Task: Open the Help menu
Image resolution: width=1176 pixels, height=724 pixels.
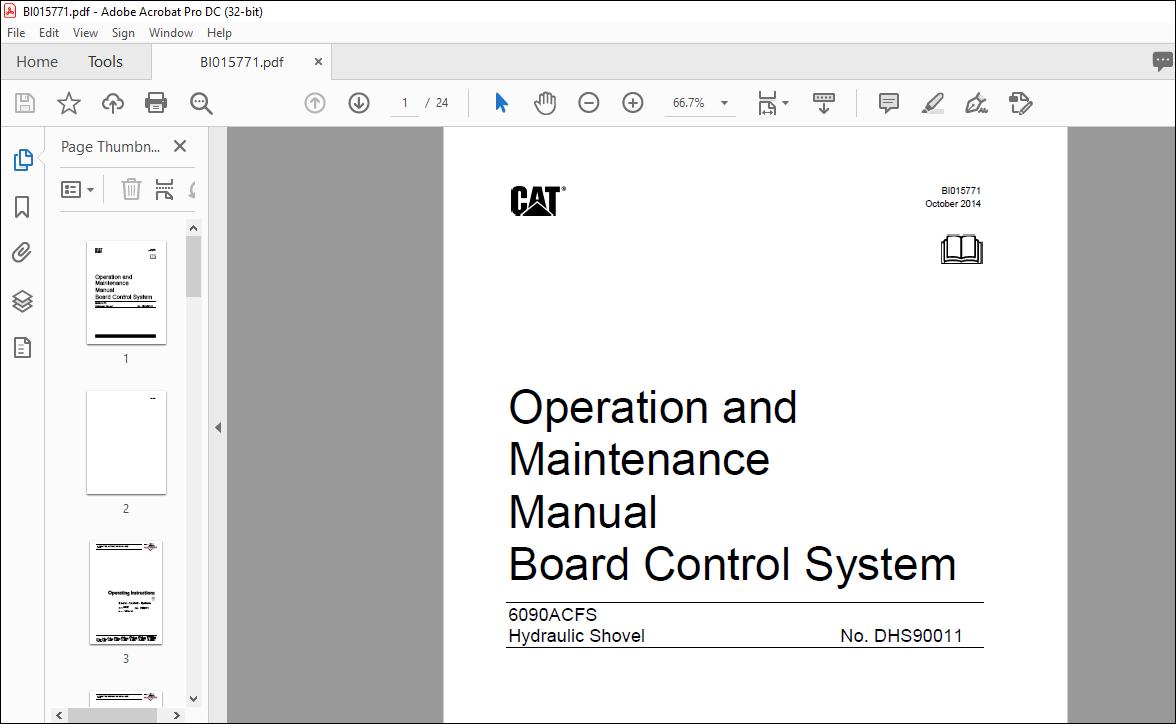Action: 219,33
